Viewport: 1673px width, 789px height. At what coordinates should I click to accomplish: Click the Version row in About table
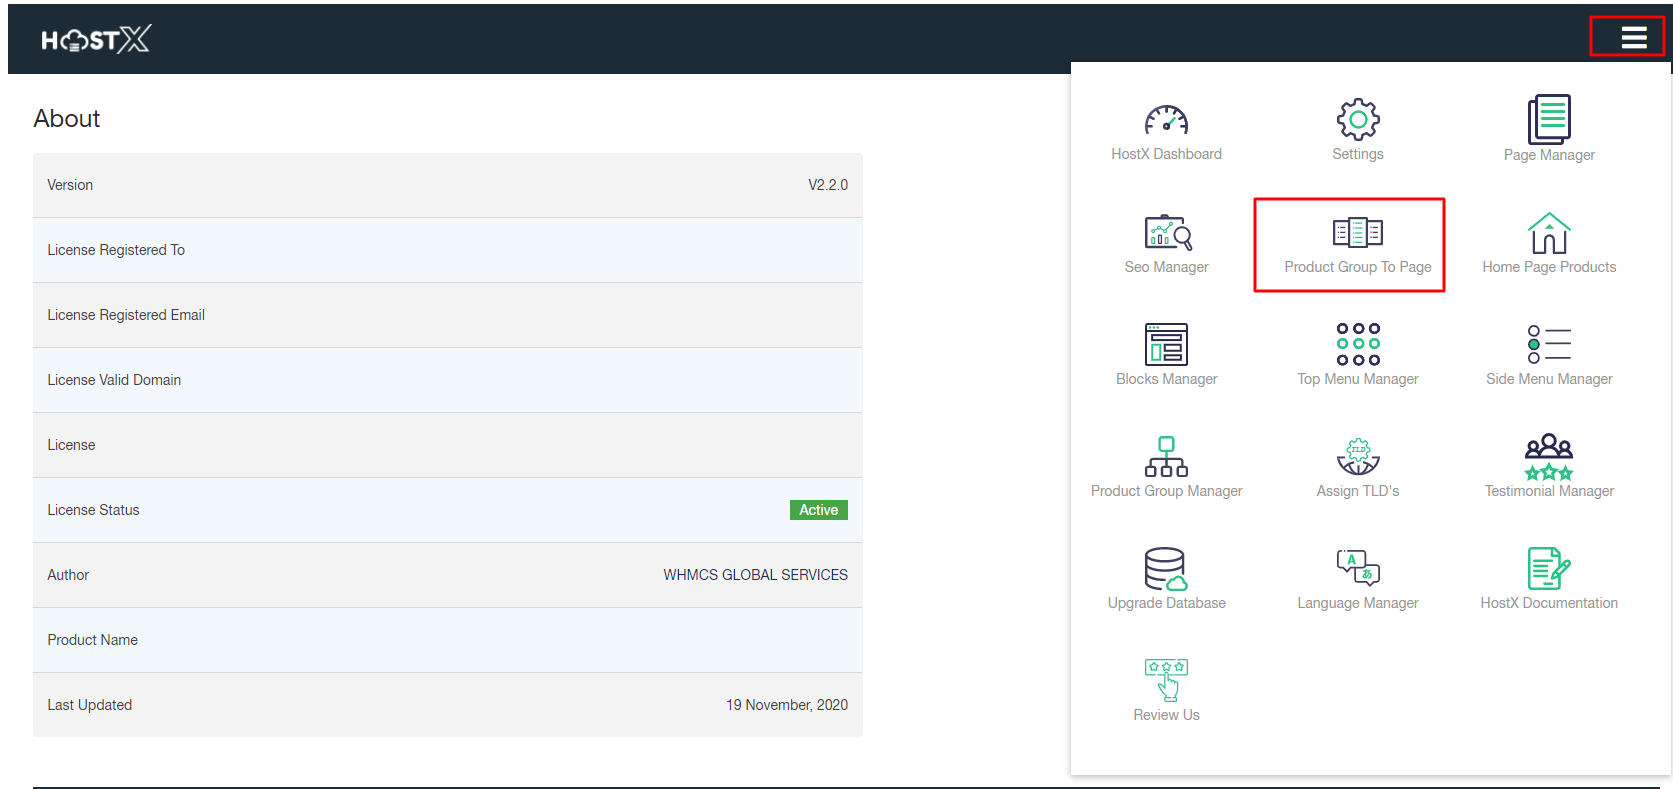point(447,185)
